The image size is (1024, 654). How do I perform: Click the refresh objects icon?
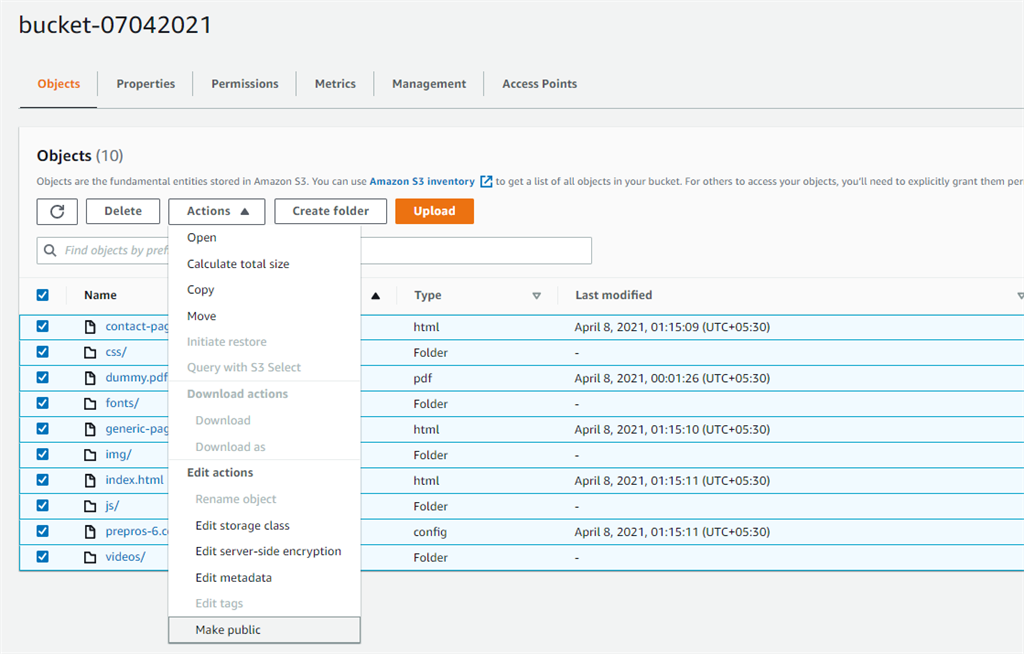point(57,211)
